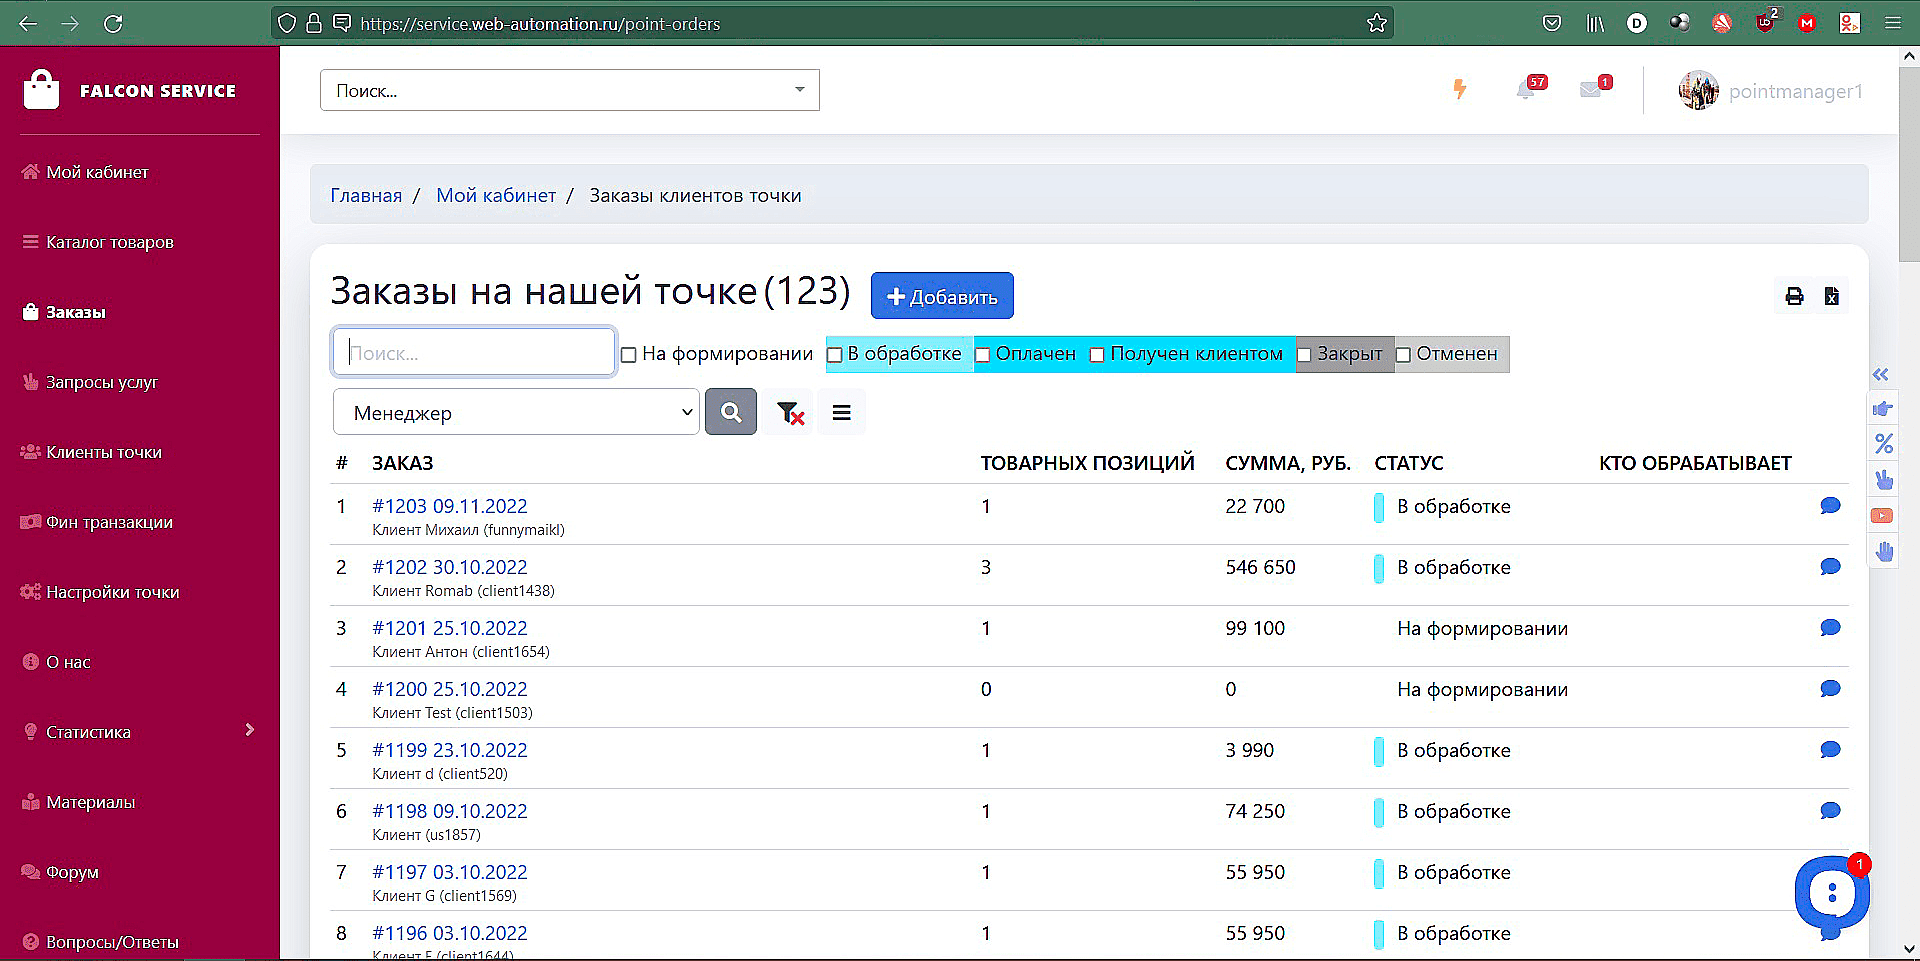Click the lightning bolt icon in header

click(1460, 90)
